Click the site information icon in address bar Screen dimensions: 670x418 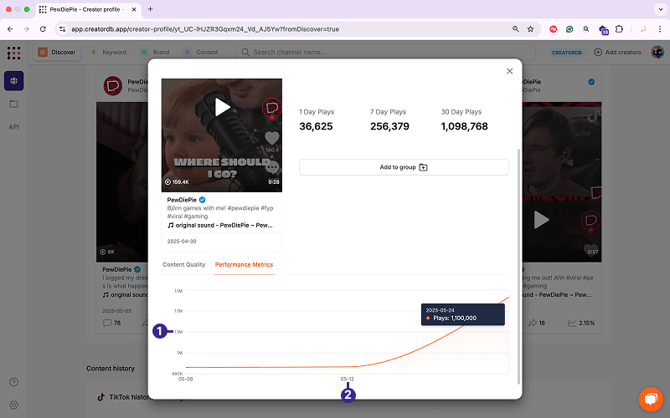pos(62,29)
